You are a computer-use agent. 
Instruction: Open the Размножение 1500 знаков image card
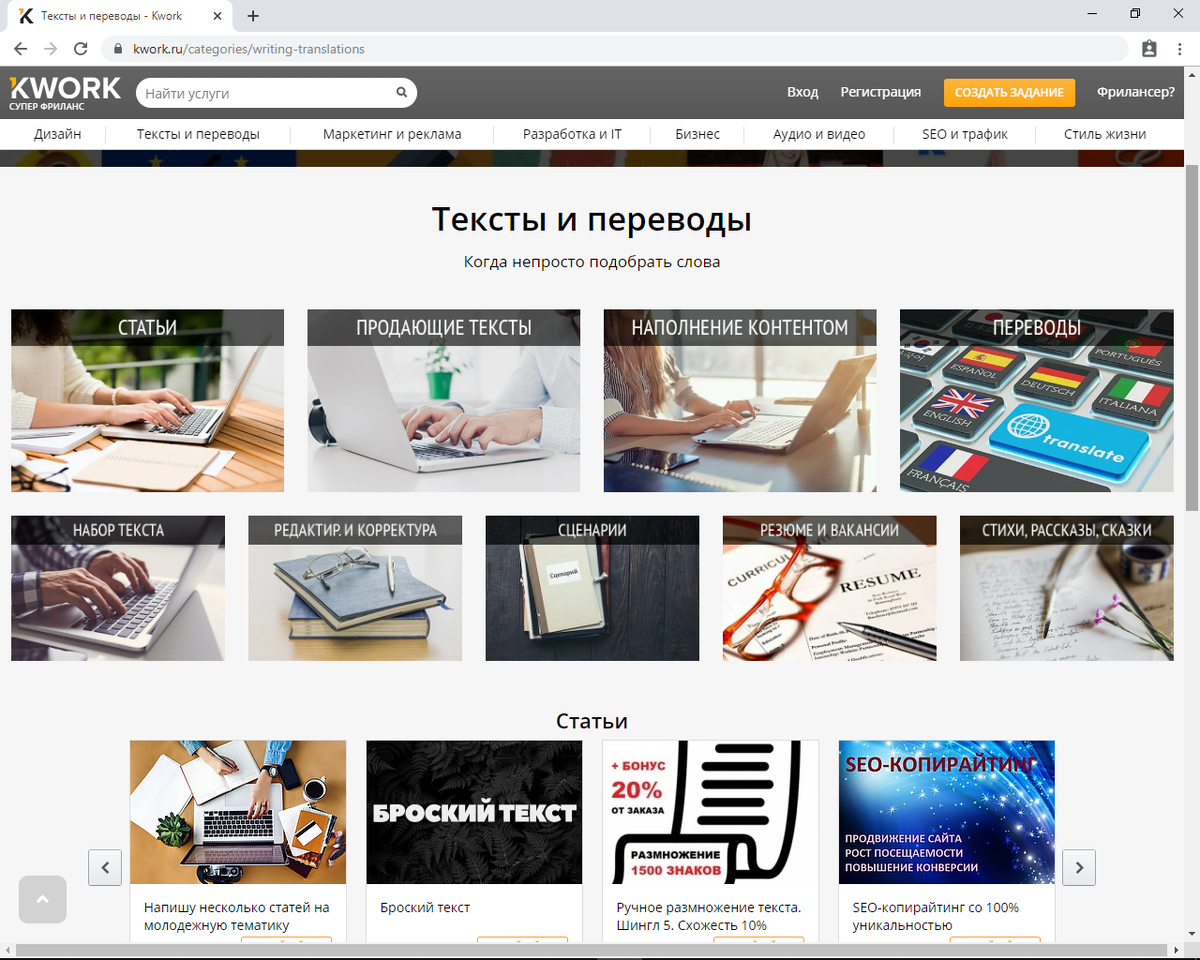point(710,812)
